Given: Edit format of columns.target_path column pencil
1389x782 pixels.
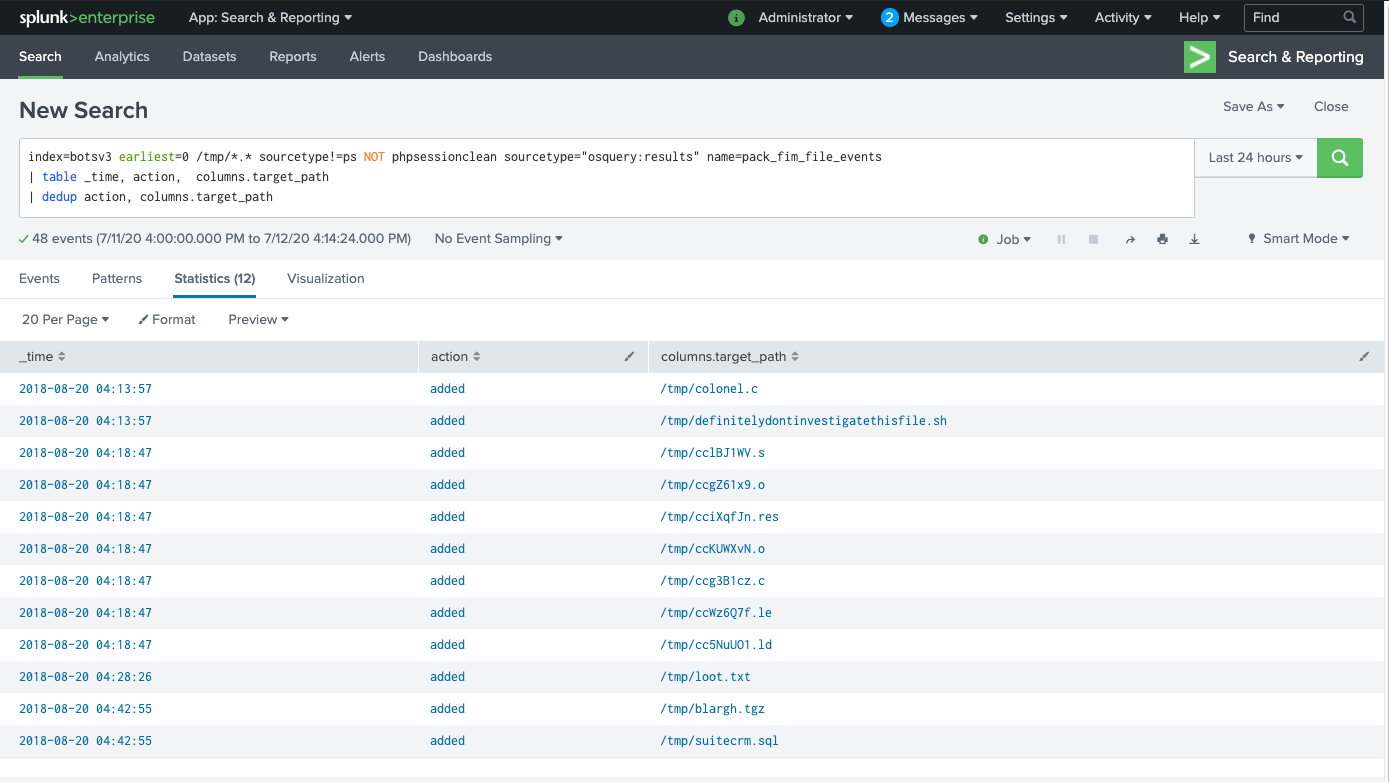Looking at the screenshot, I should [1364, 357].
